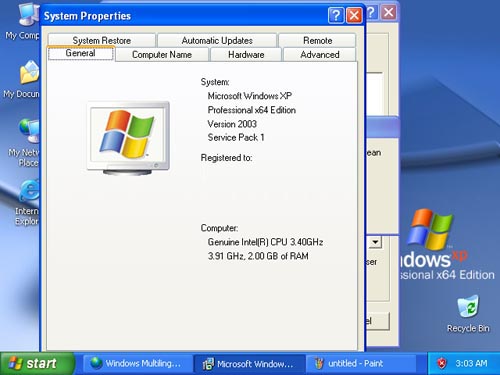Close the System Properties dialog
500x375 pixels.
[x=354, y=15]
